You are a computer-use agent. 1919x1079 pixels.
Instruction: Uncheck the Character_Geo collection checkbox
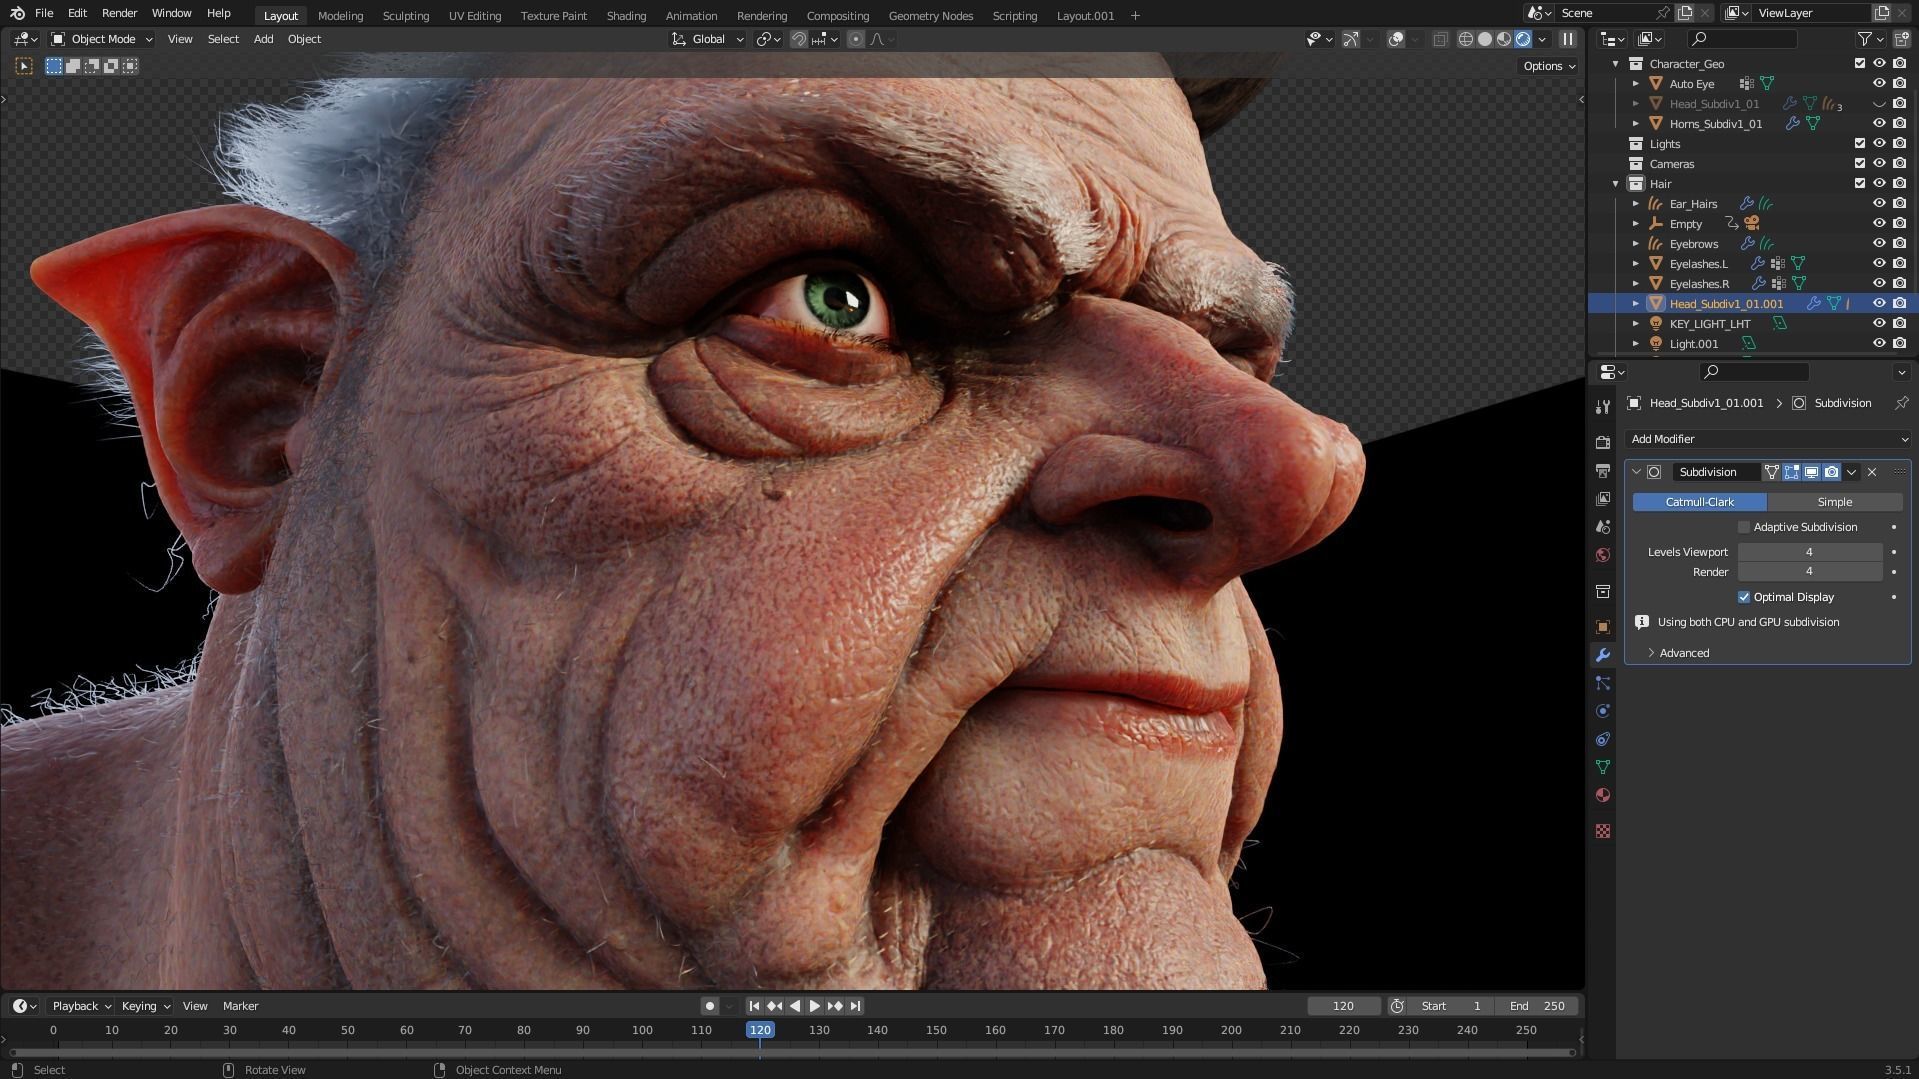(x=1860, y=63)
